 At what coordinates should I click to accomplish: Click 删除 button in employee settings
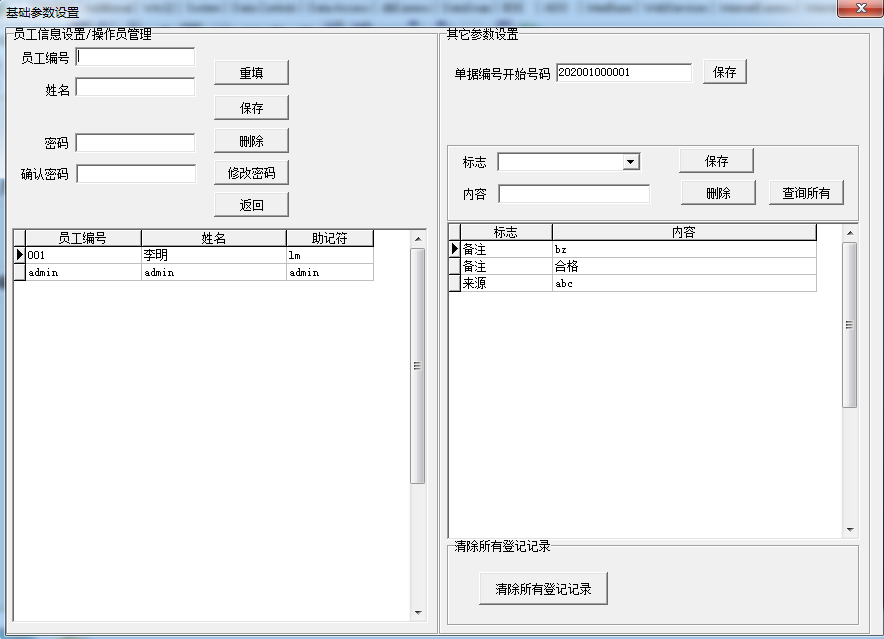pos(251,140)
